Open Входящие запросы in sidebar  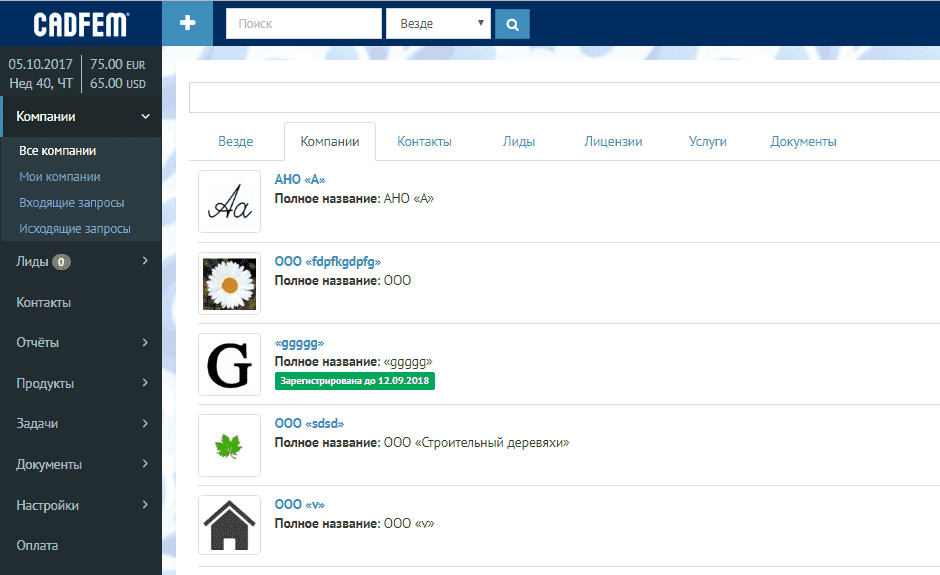71,203
